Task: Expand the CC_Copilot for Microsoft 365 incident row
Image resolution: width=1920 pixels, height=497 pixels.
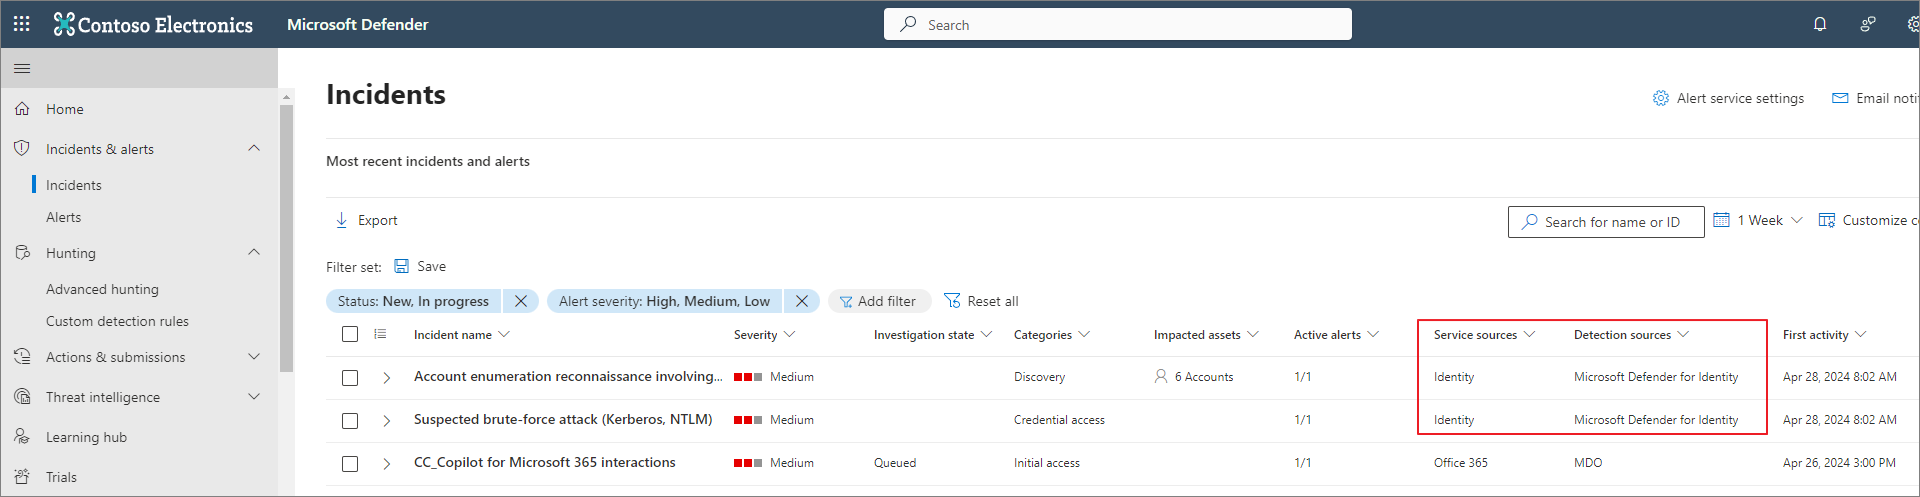Action: coord(387,464)
